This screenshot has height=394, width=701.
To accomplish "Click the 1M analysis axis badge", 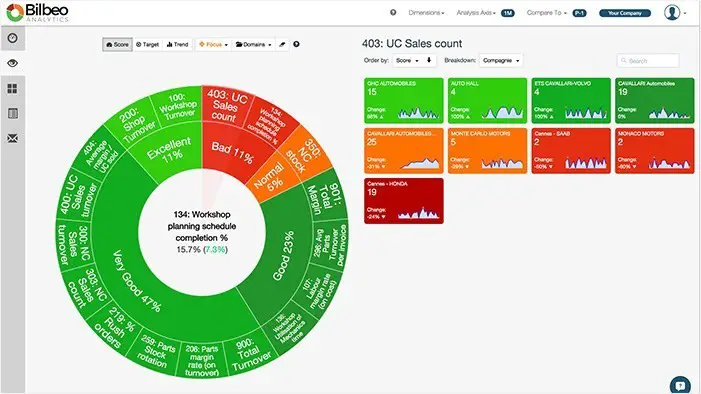I will click(x=507, y=13).
